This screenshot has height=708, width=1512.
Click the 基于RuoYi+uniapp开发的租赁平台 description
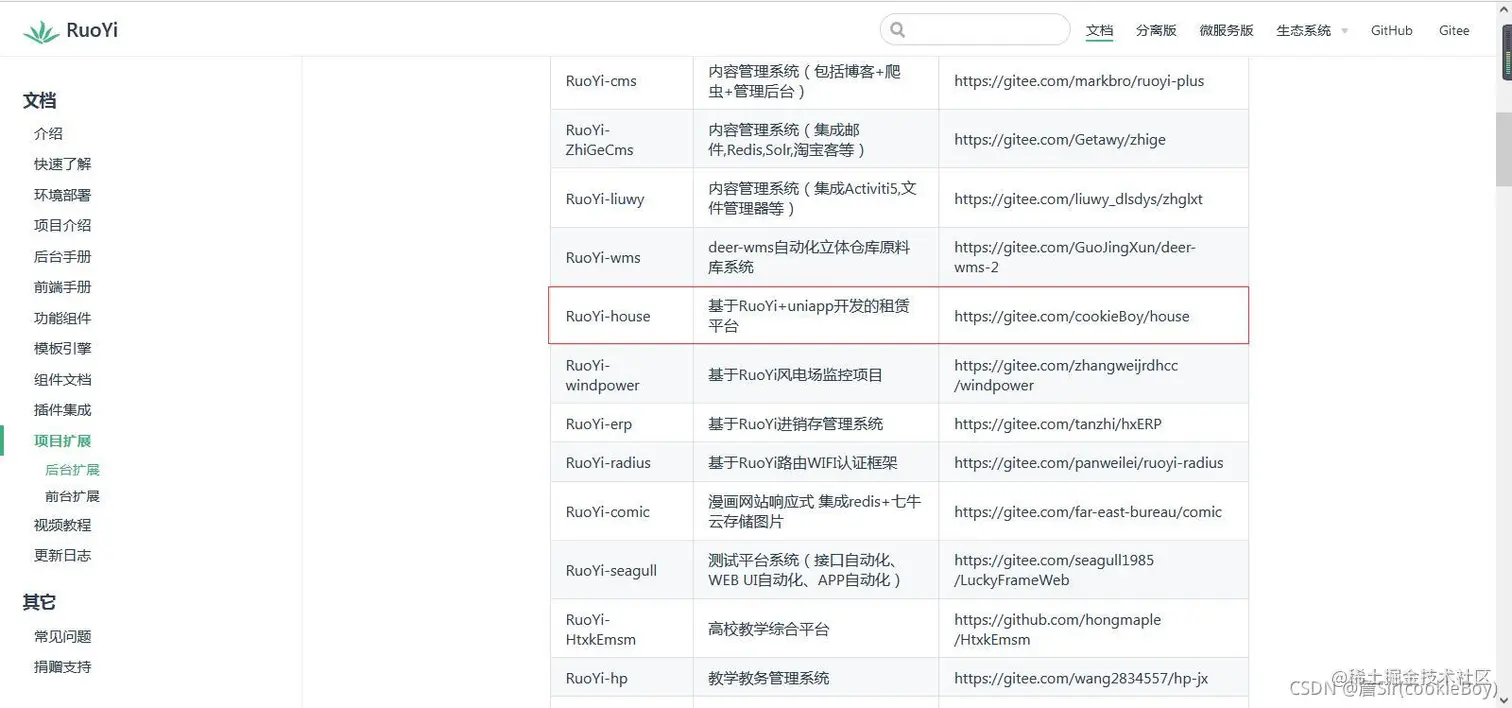click(809, 316)
